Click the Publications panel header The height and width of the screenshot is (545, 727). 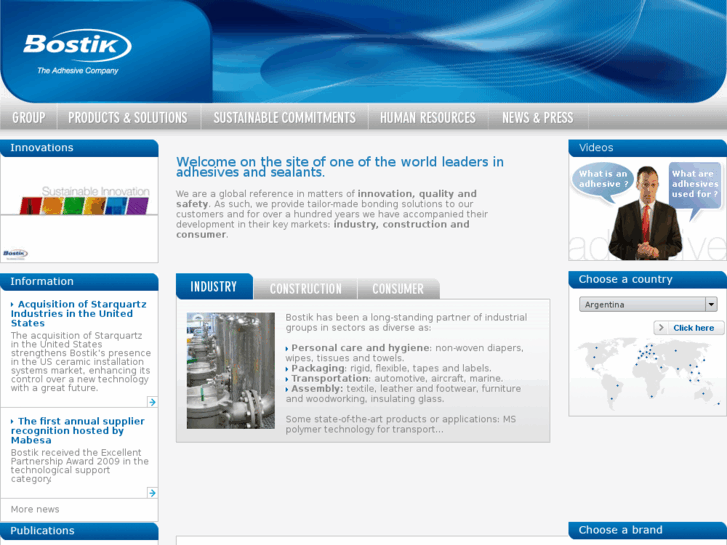pyautogui.click(x=79, y=531)
